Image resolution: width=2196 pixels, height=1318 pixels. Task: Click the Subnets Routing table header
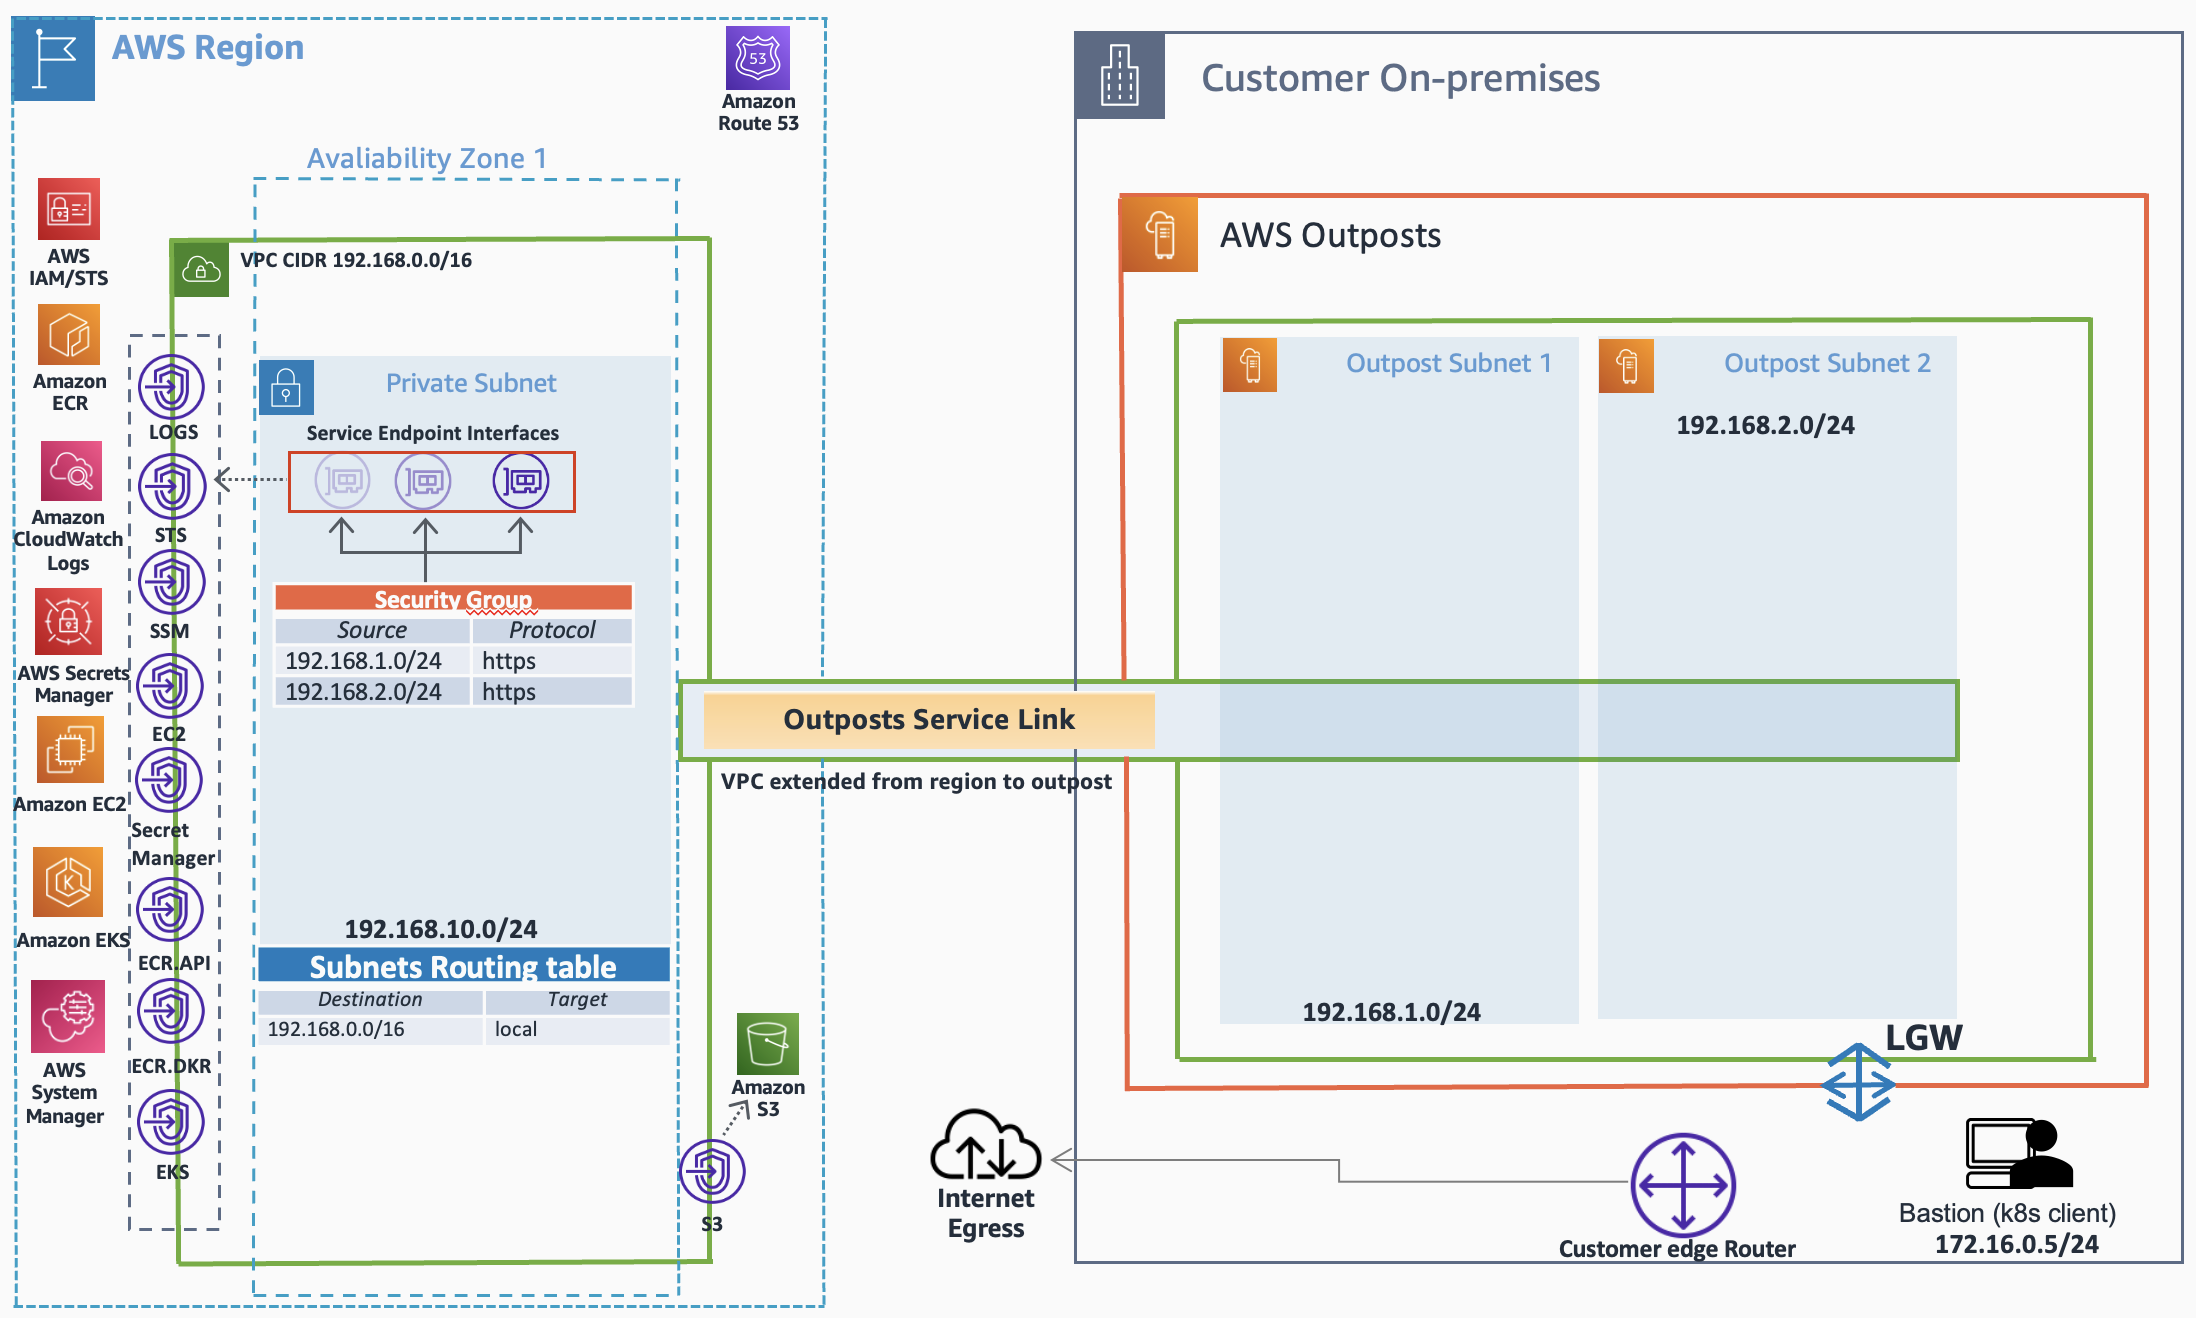(x=463, y=966)
